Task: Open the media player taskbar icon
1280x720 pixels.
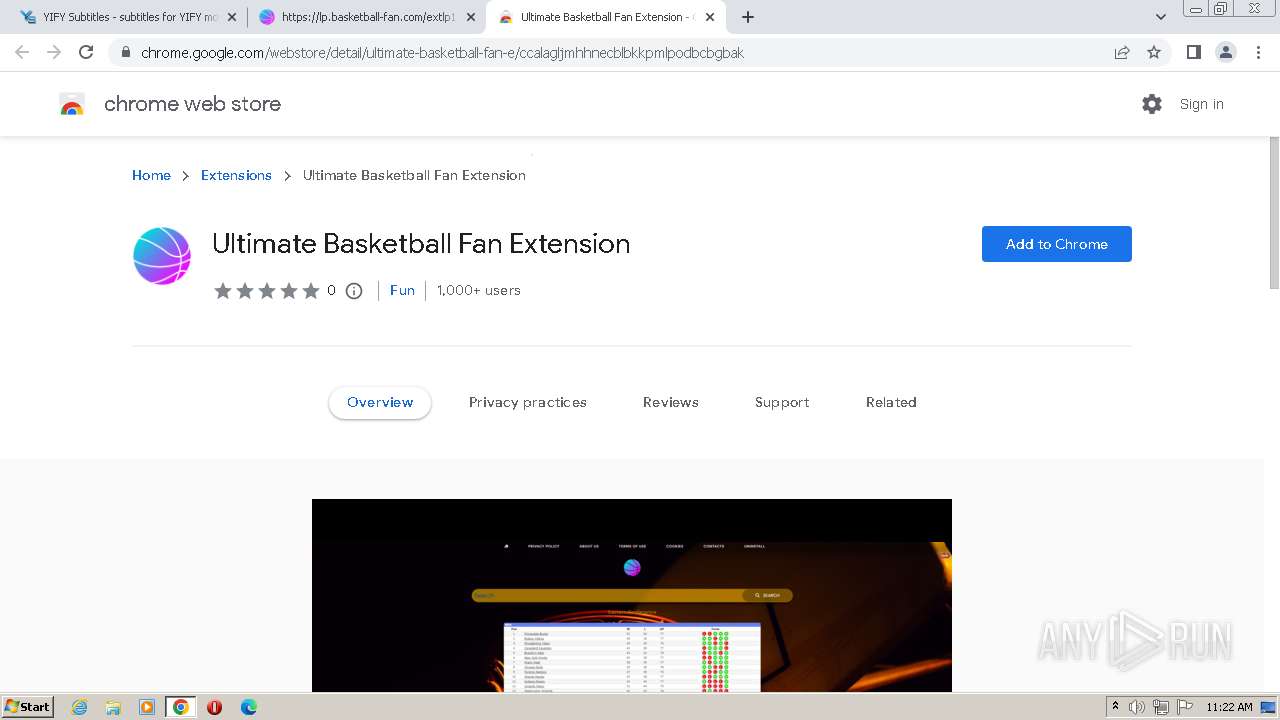Action: pos(147,707)
